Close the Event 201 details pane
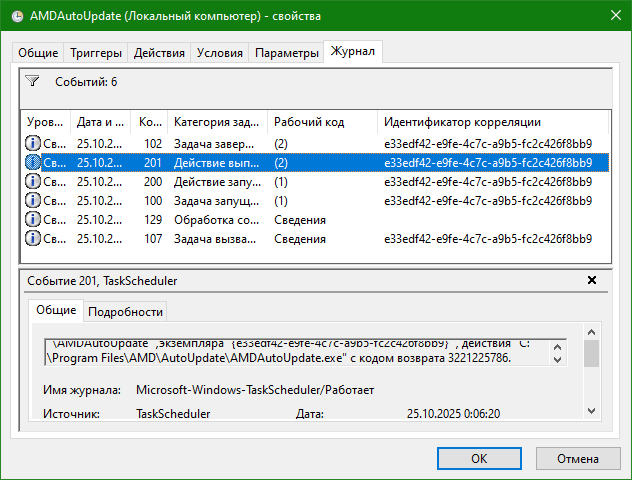 [x=592, y=280]
